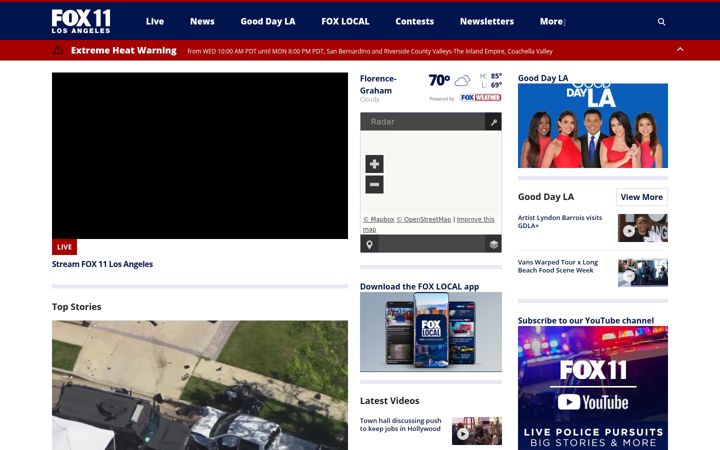Viewport: 720px width, 450px height.
Task: Play the Hollywood town hall video thumbnail
Action: click(x=477, y=431)
